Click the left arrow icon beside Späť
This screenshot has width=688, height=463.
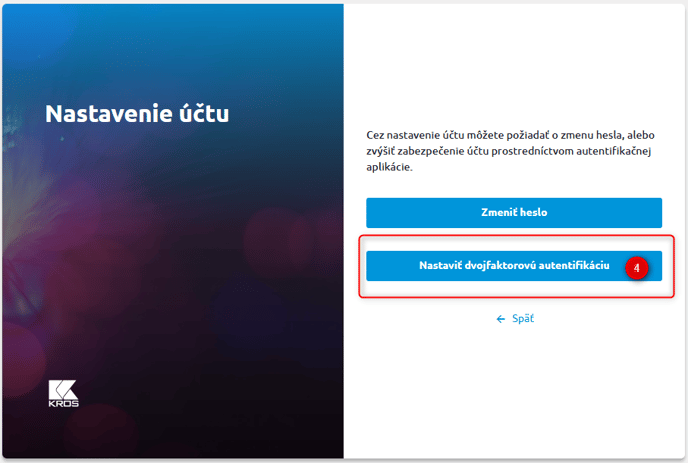coord(501,319)
